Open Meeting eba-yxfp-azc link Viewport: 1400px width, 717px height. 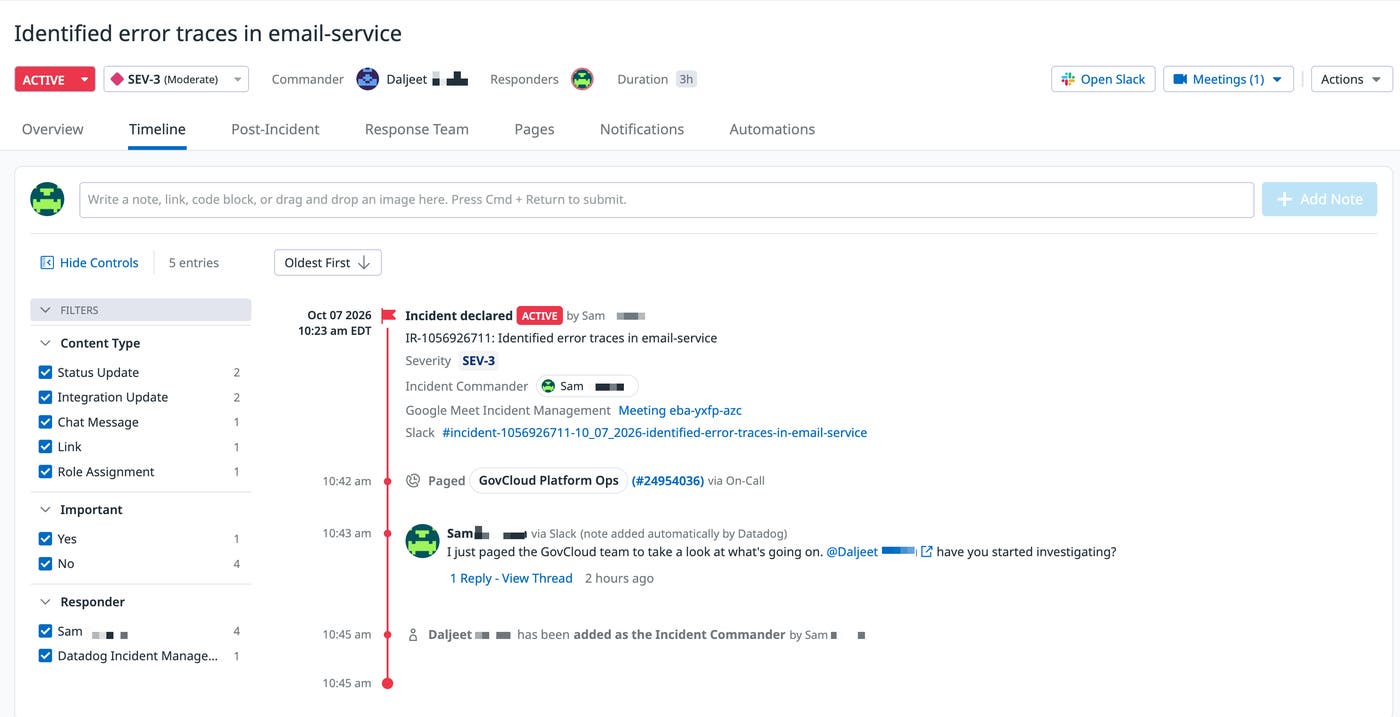point(680,410)
